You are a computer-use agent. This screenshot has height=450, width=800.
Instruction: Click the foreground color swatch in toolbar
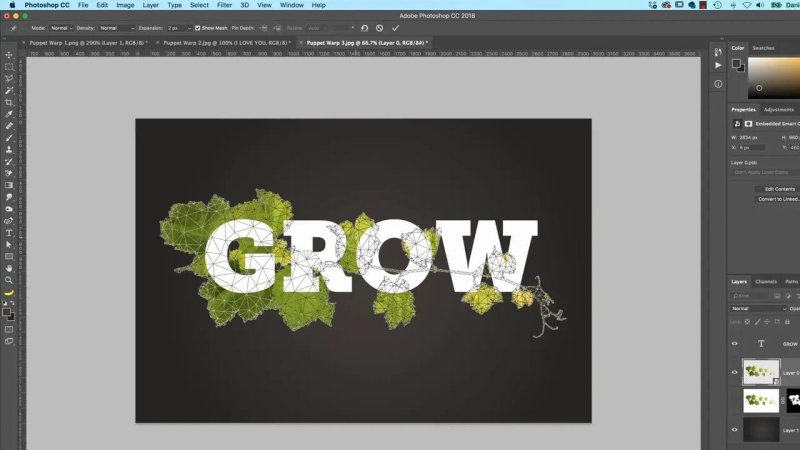[x=6, y=312]
